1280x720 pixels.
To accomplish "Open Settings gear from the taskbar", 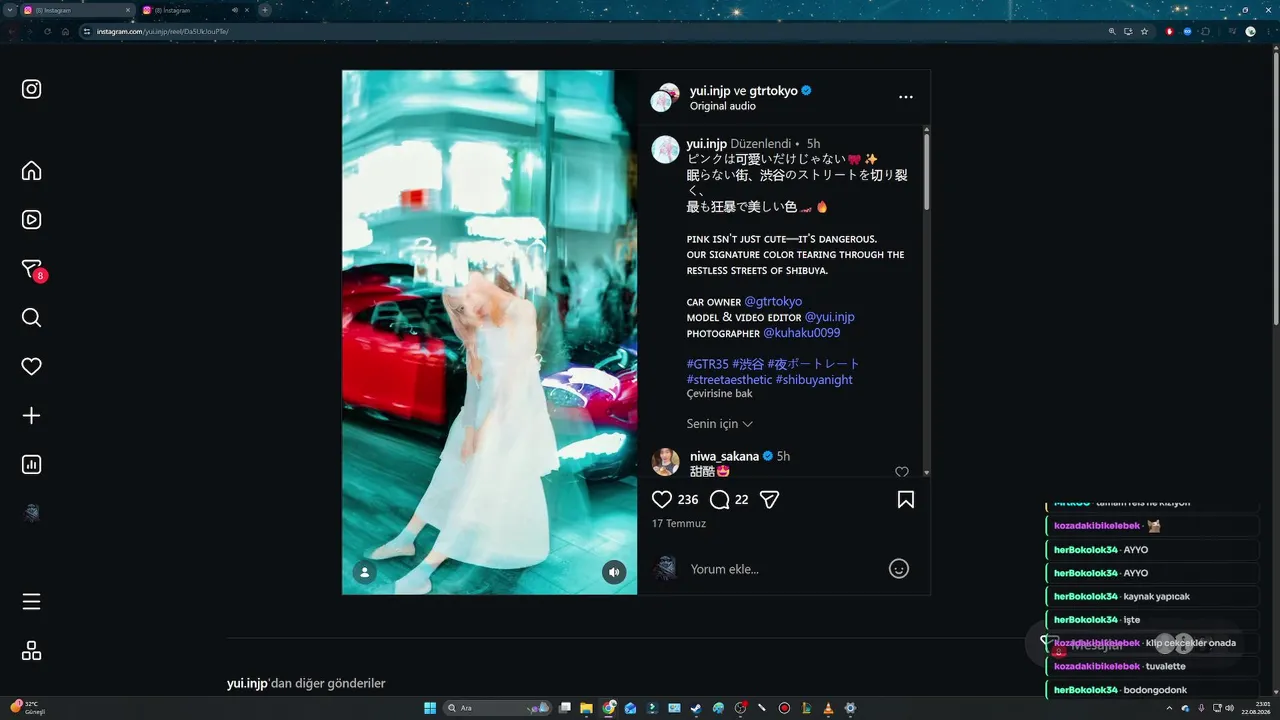I will pyautogui.click(x=850, y=708).
